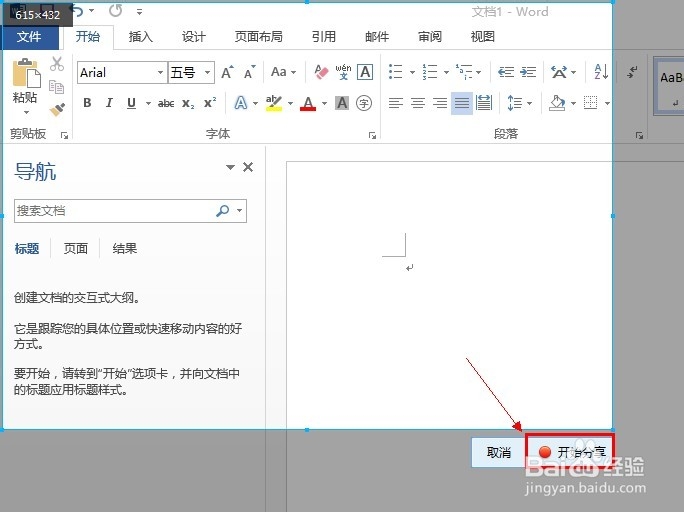
Task: Toggle subscript formatting
Action: [x=188, y=103]
